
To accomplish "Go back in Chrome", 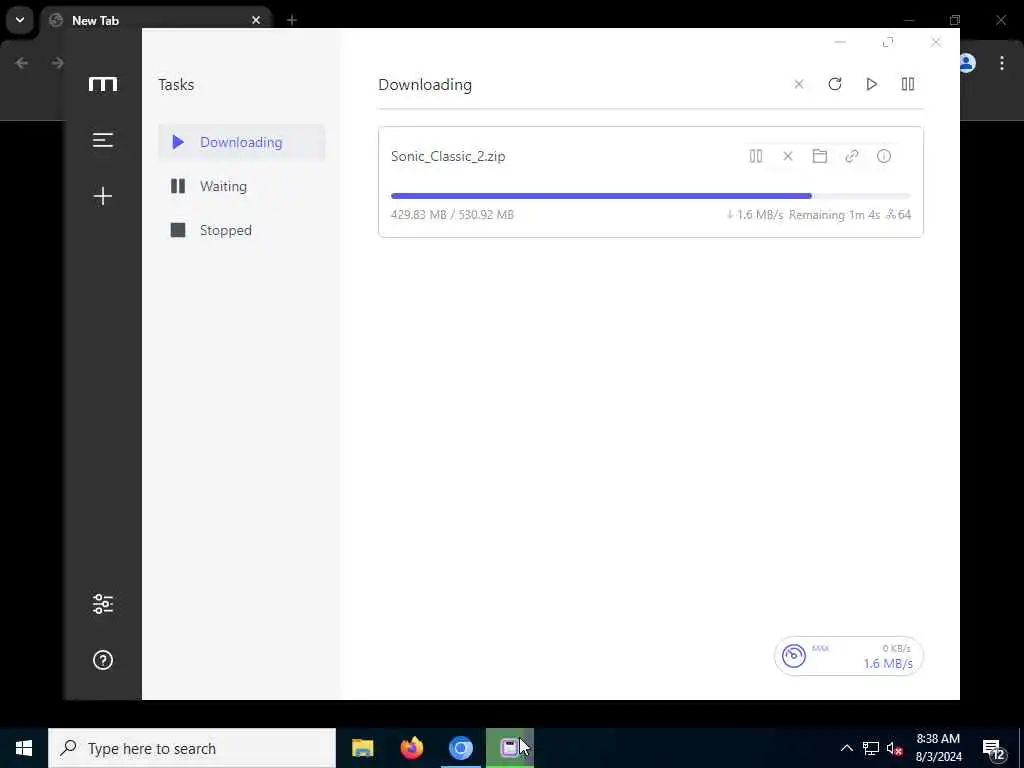I will tap(22, 63).
